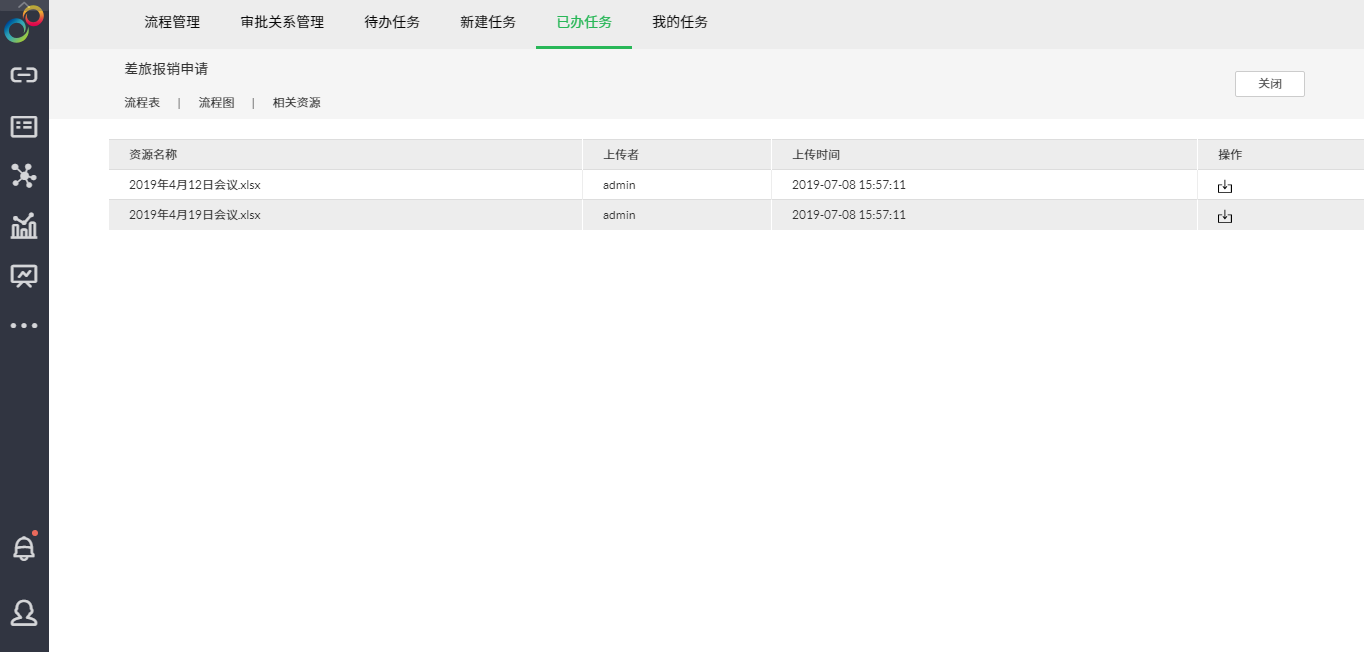Click the 关闭 button
This screenshot has width=1364, height=652.
(1269, 84)
